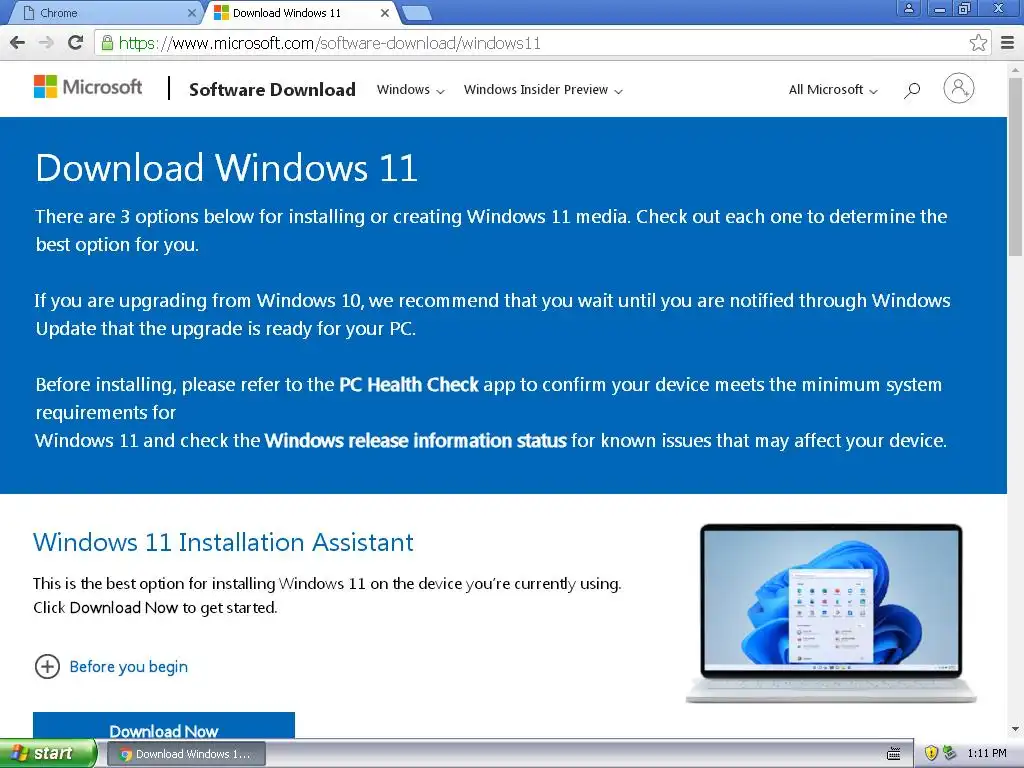
Task: Click the Chrome user profile icon in title bar
Action: point(908,8)
